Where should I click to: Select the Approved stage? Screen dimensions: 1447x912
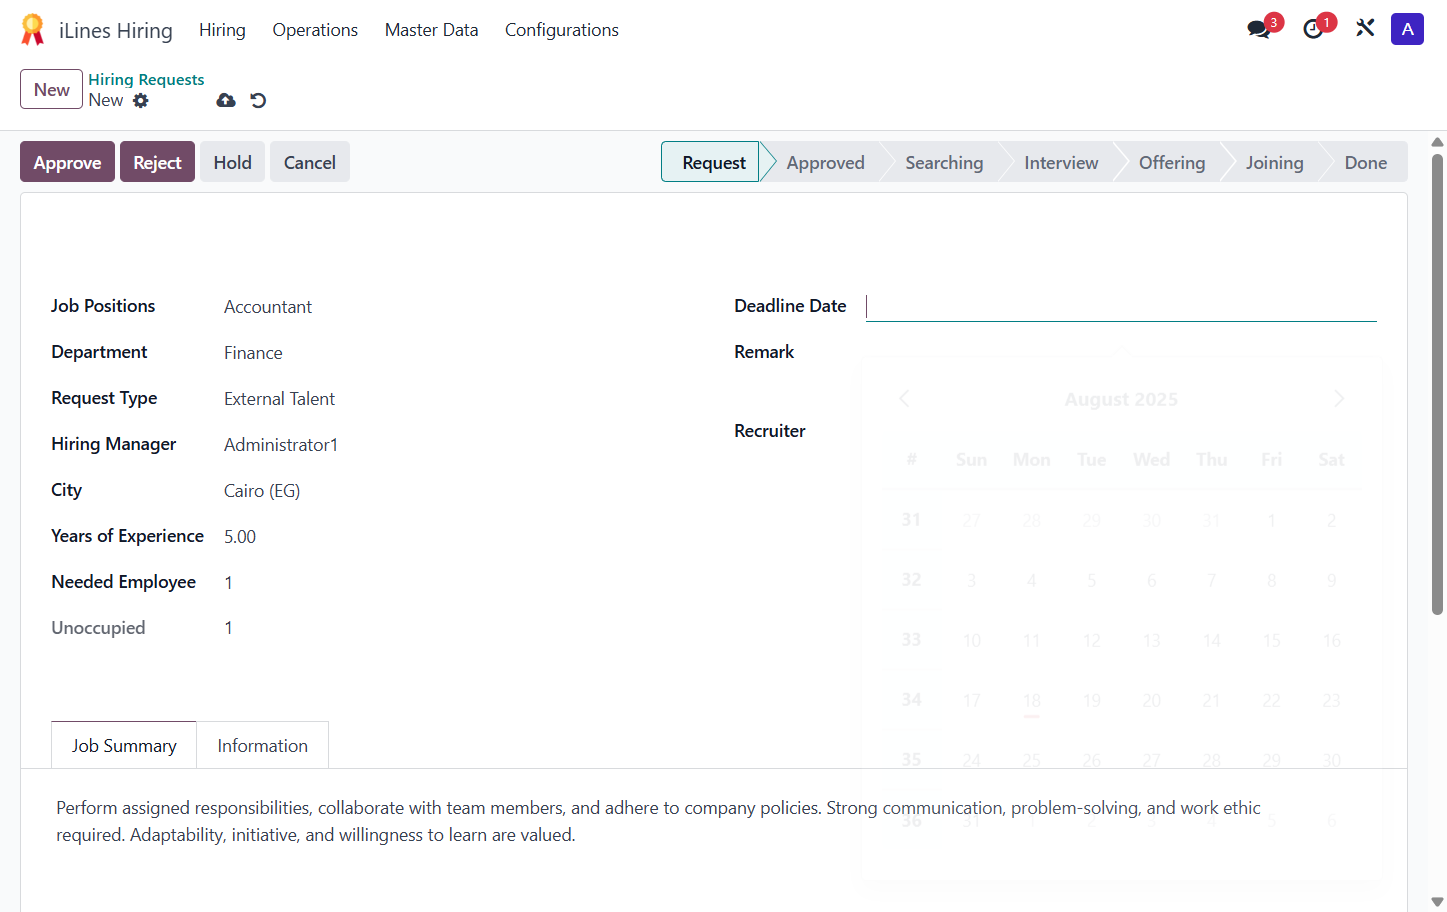point(825,162)
